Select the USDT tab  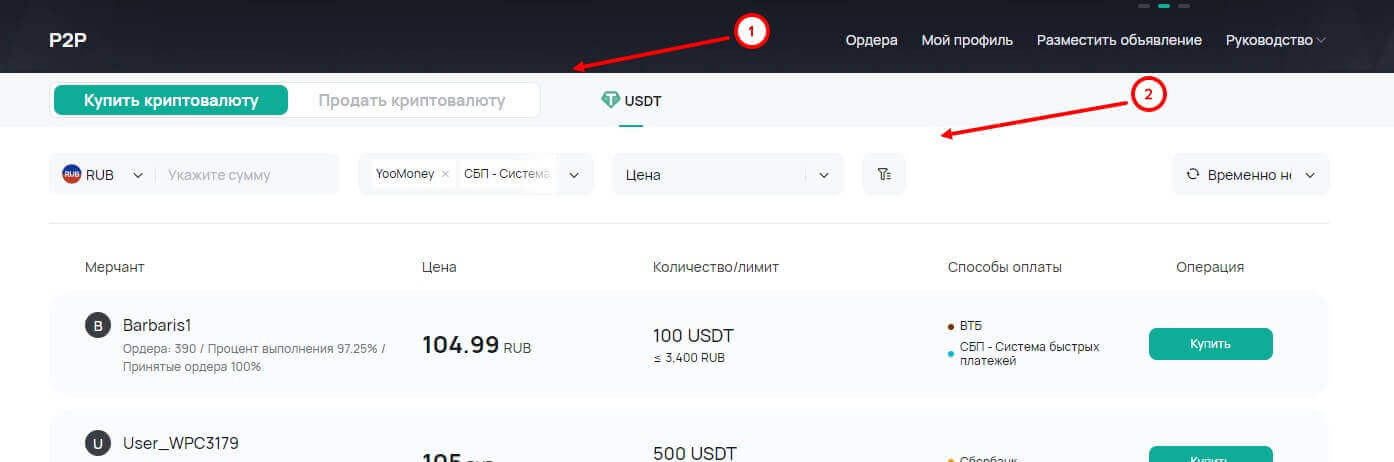click(632, 101)
